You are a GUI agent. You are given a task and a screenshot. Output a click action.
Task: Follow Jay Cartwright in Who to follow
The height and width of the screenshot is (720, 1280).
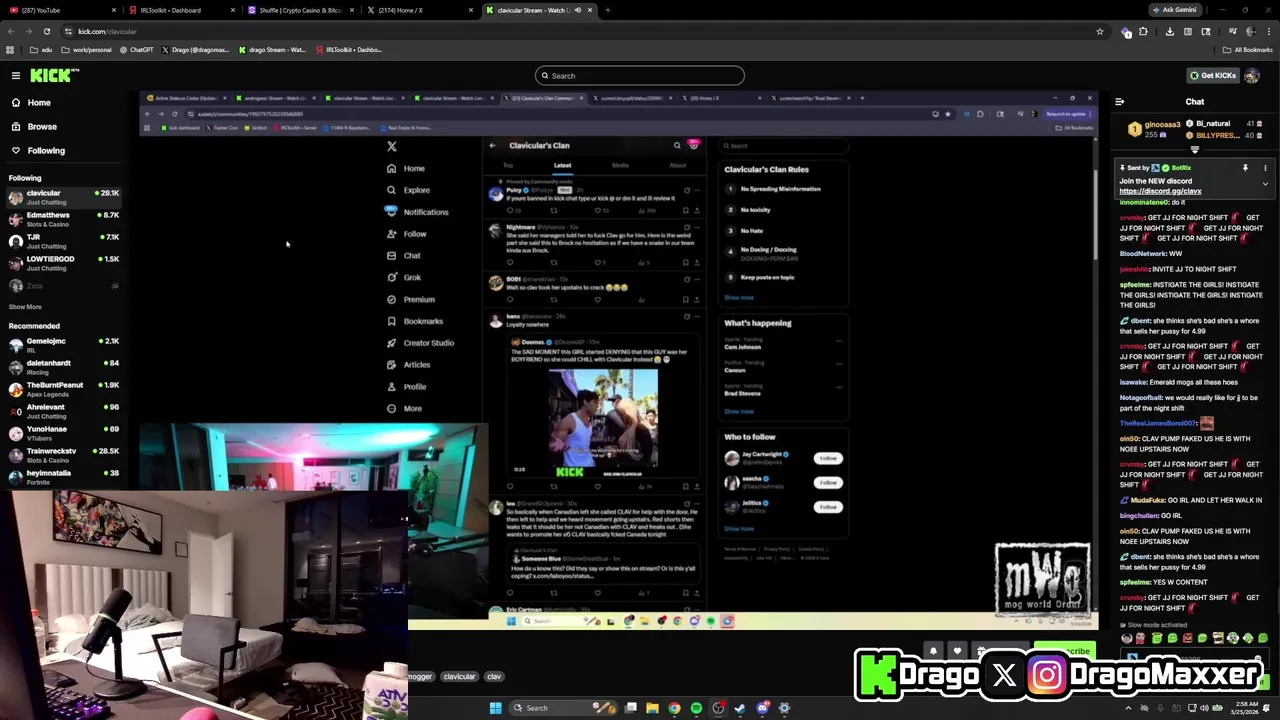828,458
